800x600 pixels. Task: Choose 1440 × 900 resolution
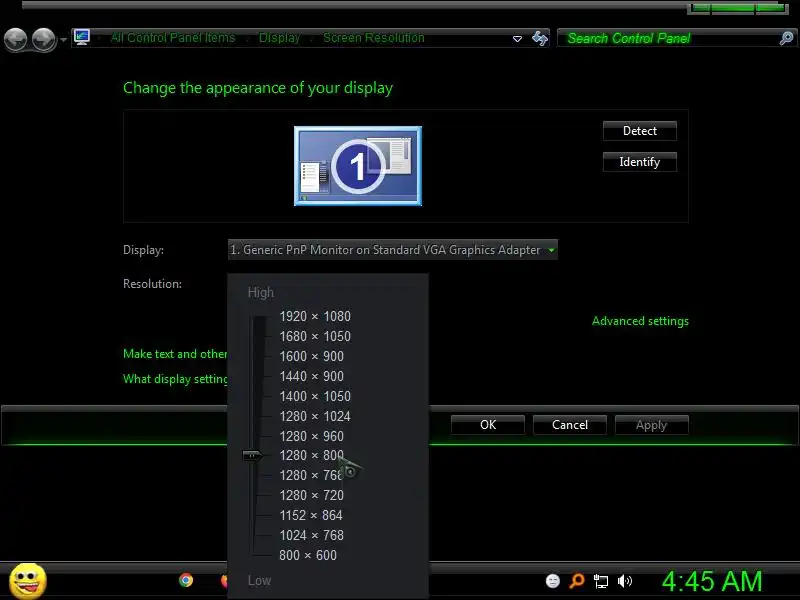point(311,376)
